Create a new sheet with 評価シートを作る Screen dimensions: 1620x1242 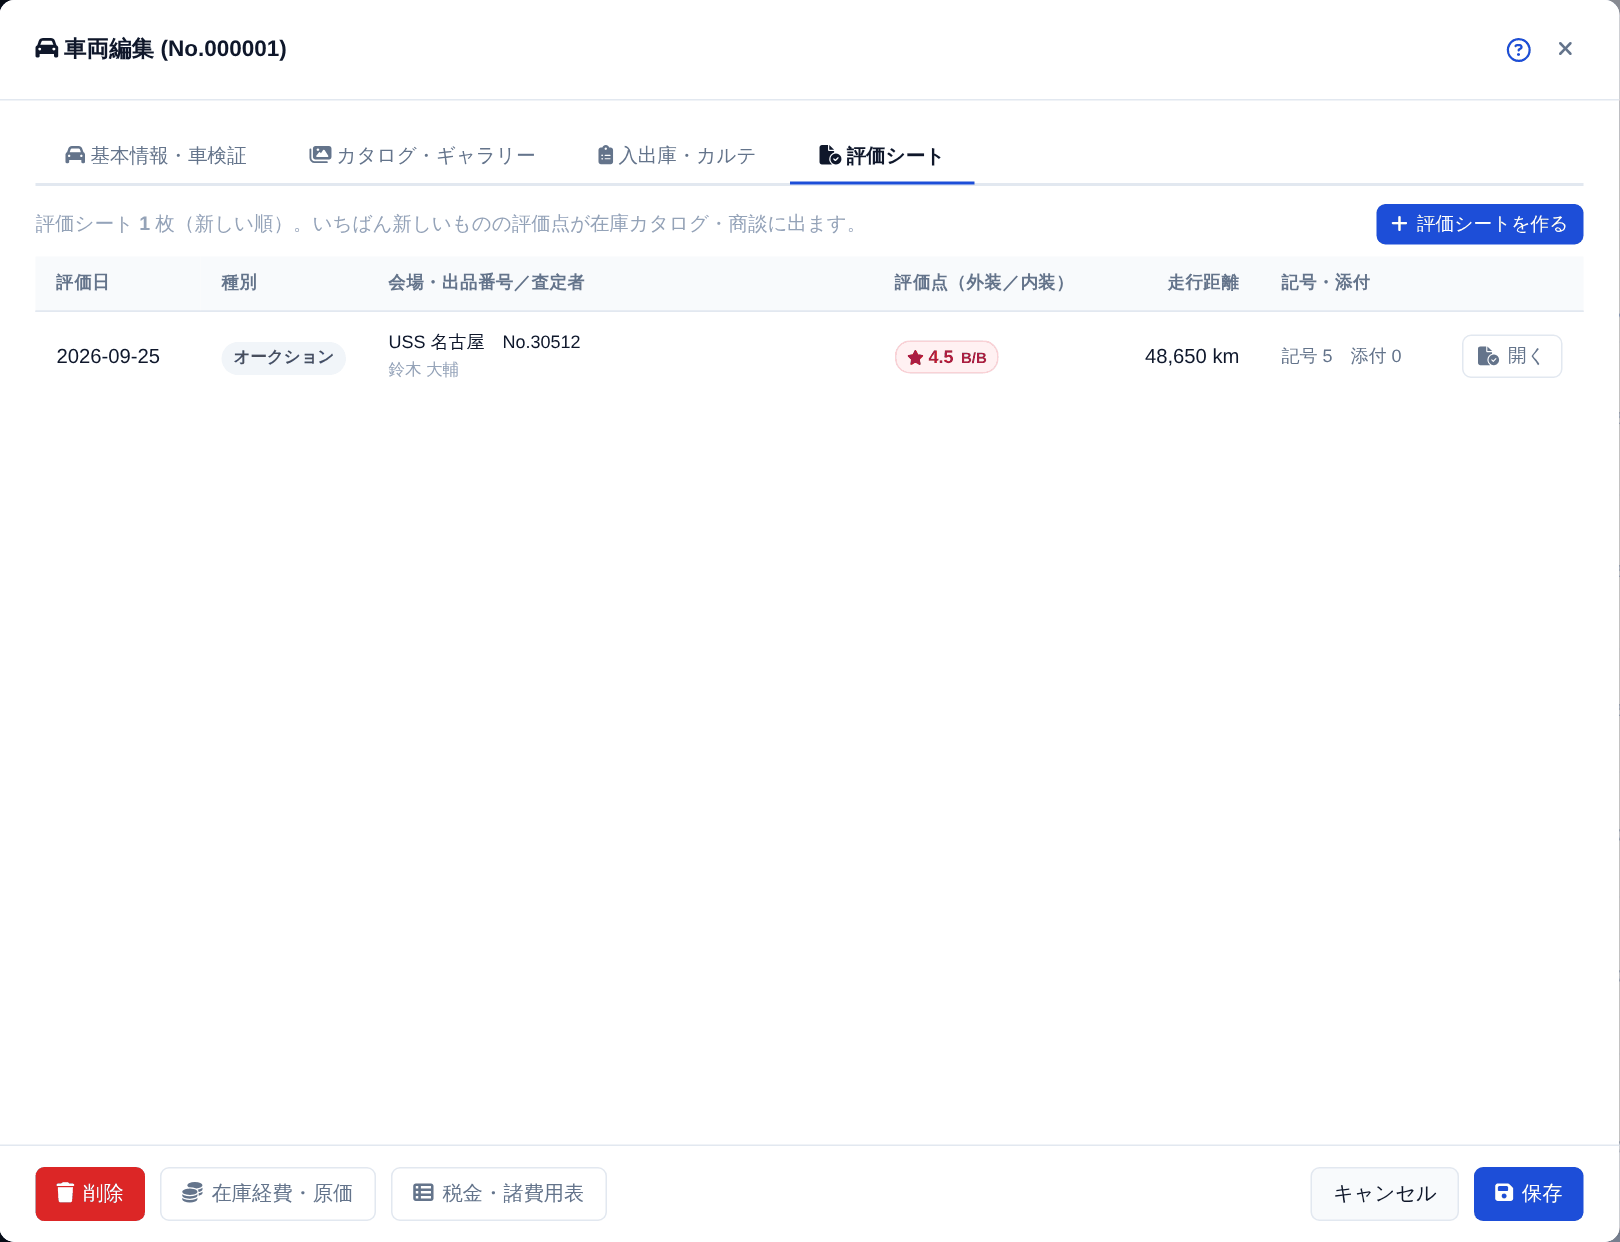click(1479, 224)
